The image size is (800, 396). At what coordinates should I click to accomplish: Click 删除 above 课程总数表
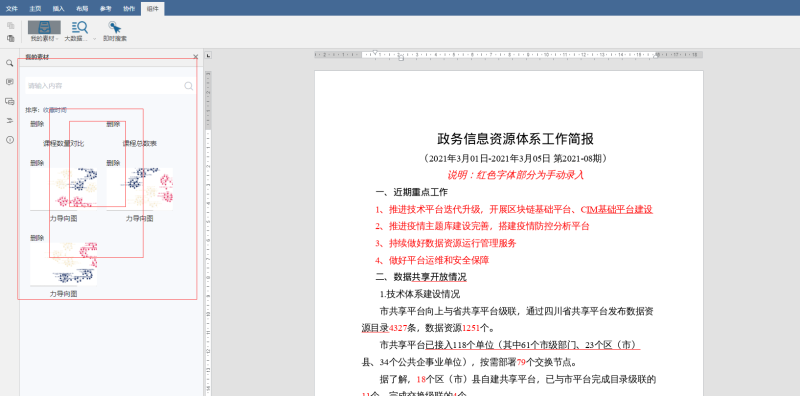point(113,124)
